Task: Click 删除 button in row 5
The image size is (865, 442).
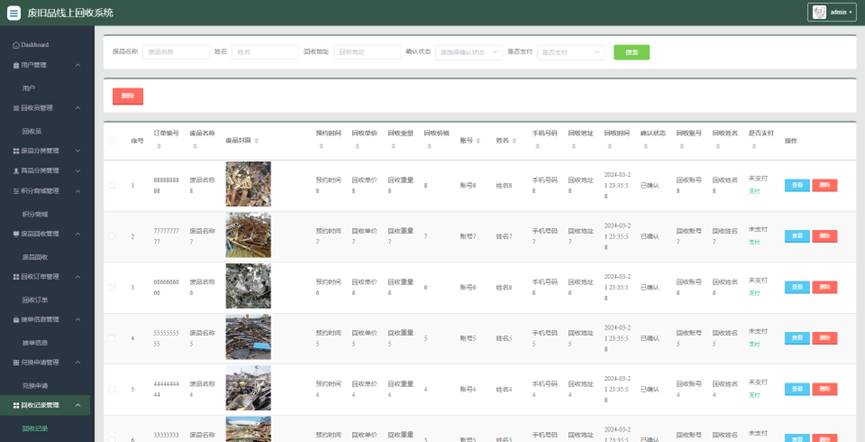Action: coord(825,389)
